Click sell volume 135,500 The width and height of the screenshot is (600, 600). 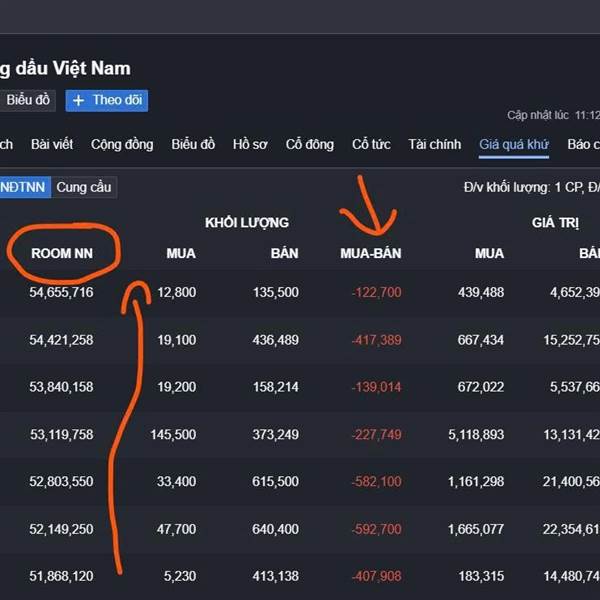(x=276, y=292)
